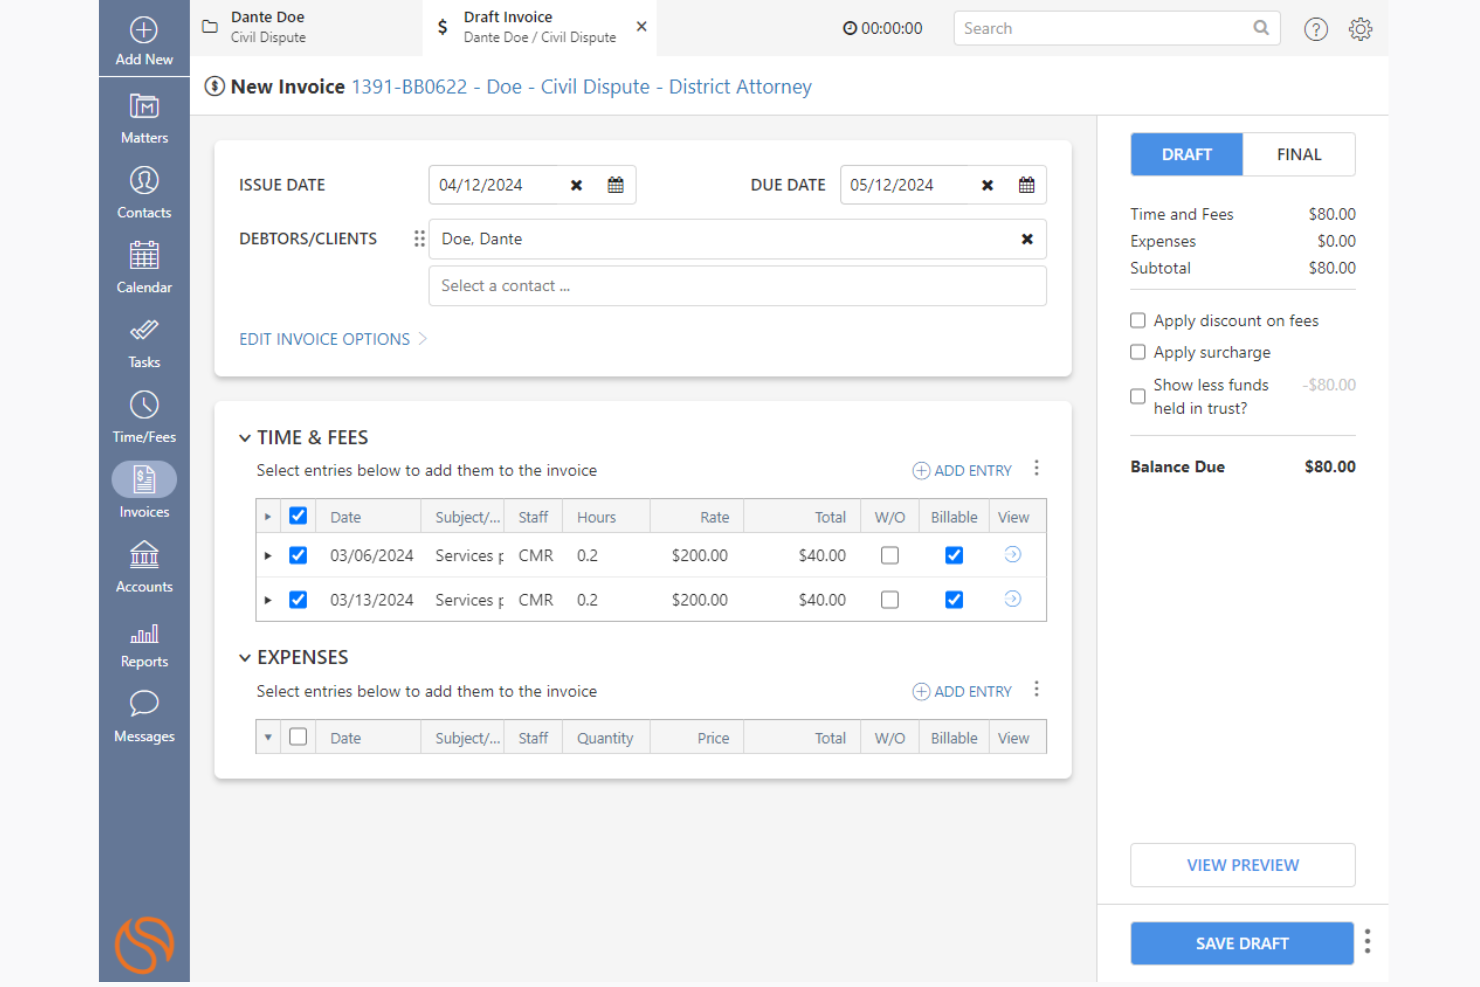
Task: Click the Save Draft button
Action: 1242,943
